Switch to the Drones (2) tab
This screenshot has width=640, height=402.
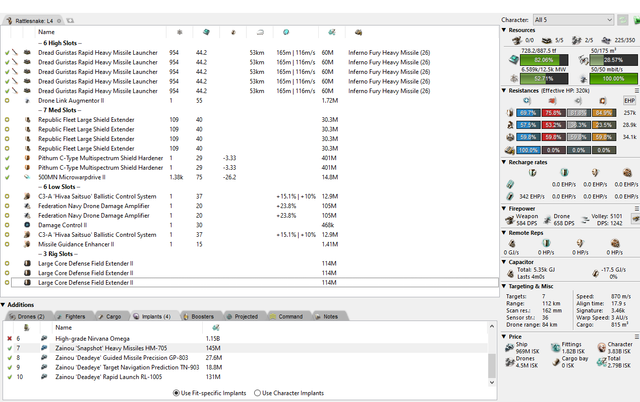27,316
